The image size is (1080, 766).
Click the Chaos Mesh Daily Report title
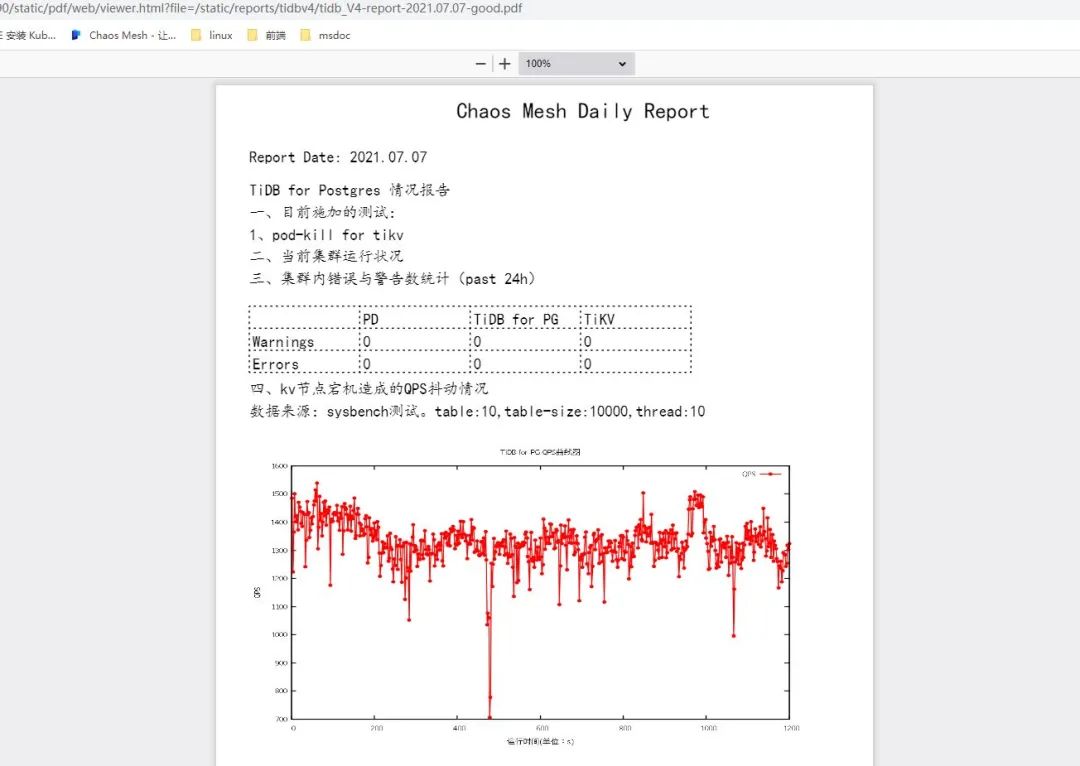pyautogui.click(x=583, y=111)
